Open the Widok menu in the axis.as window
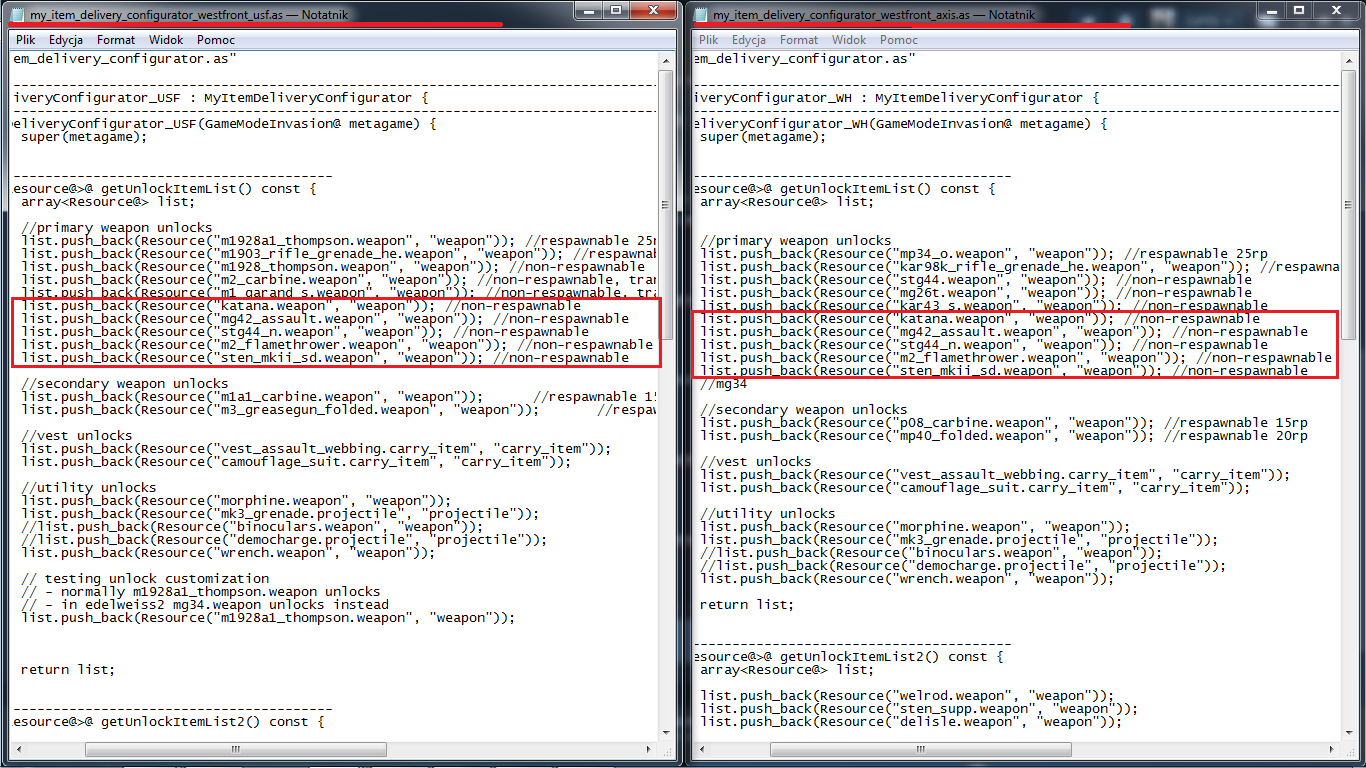1366x768 pixels. (849, 40)
